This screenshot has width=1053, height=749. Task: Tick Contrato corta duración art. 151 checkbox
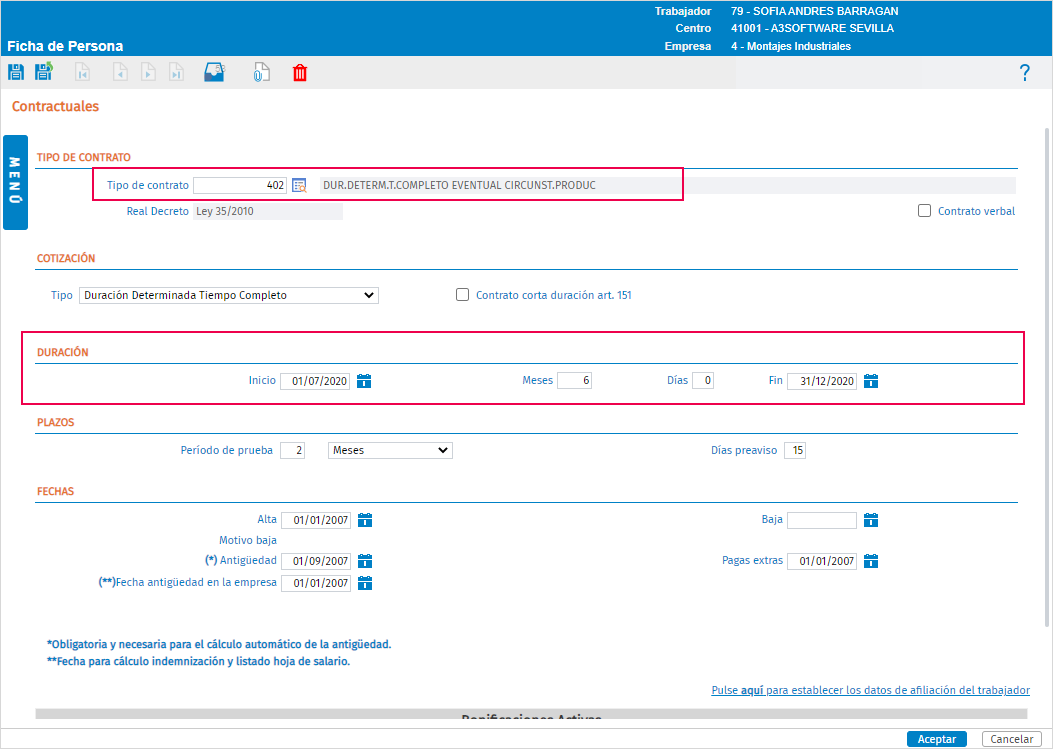(x=463, y=295)
